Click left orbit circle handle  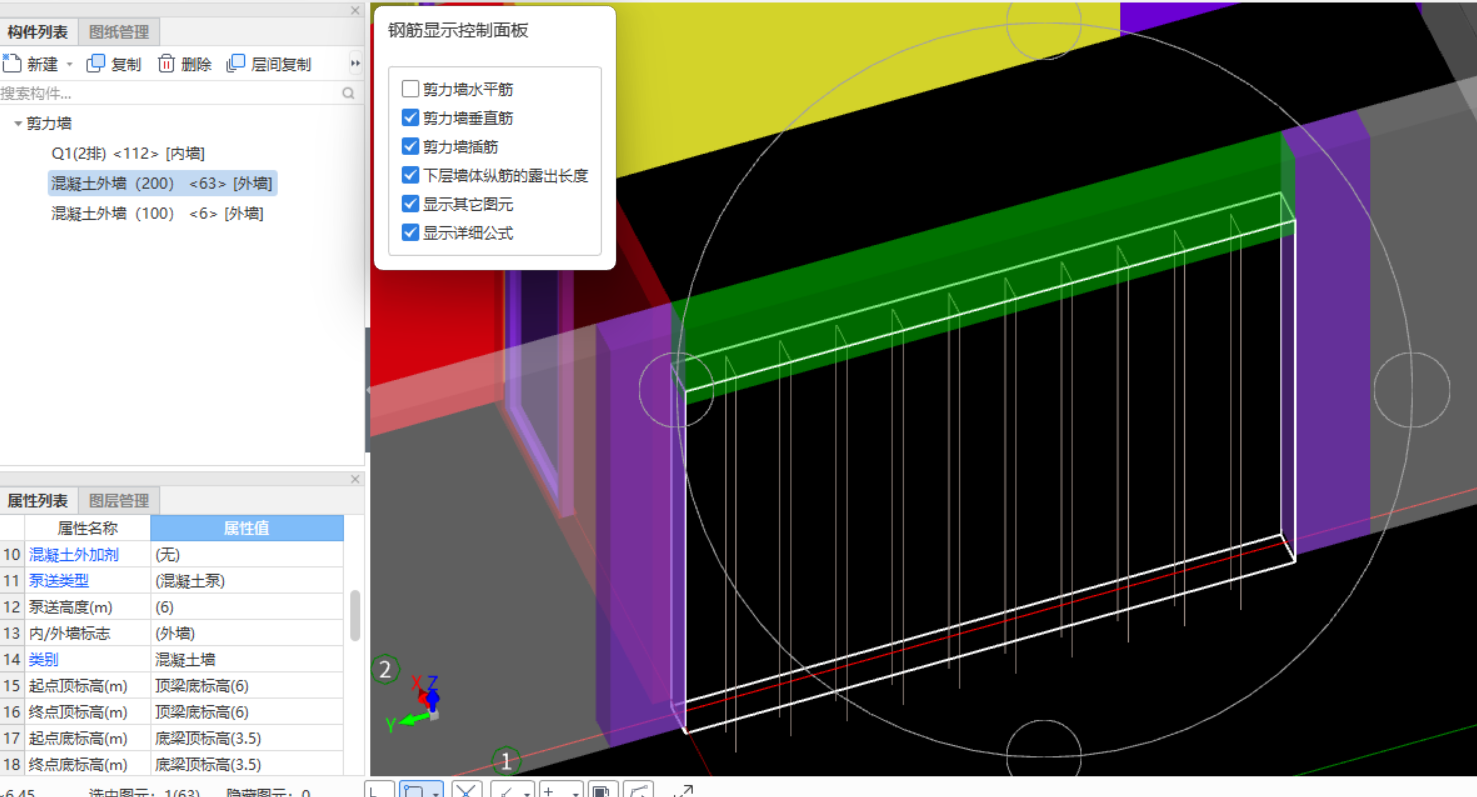click(677, 389)
